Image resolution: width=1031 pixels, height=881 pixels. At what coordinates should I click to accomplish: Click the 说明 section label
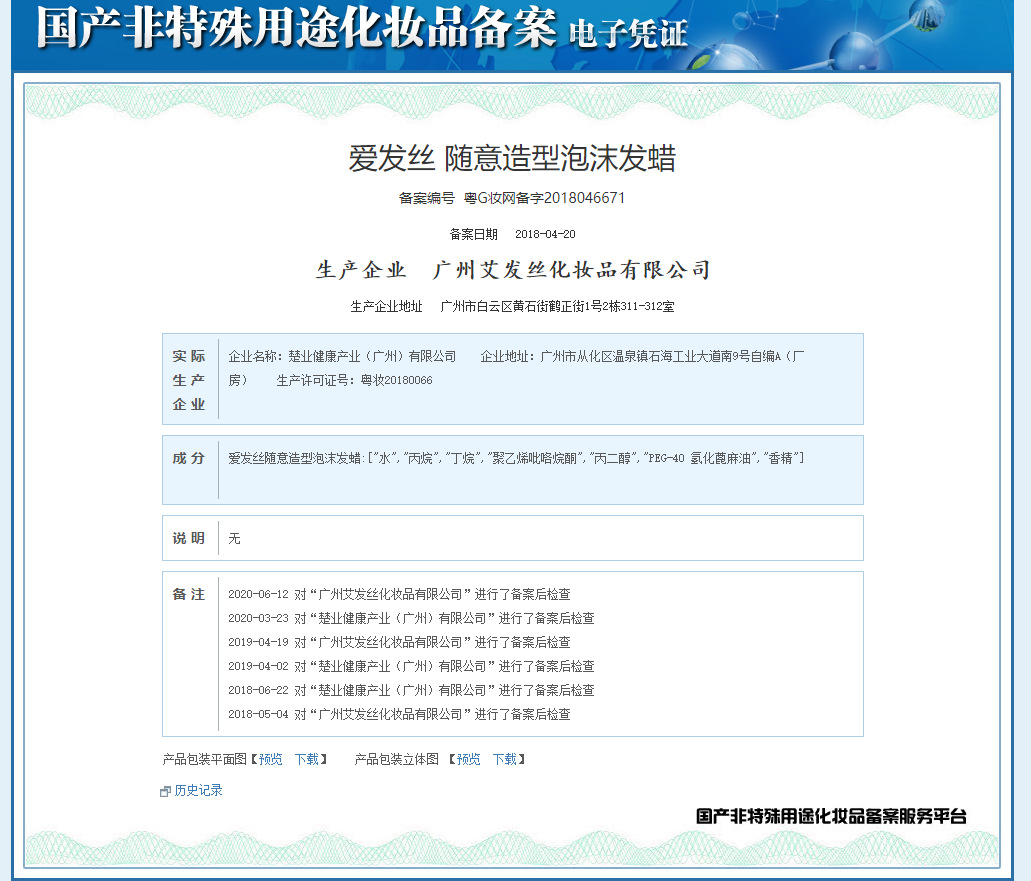[x=189, y=538]
